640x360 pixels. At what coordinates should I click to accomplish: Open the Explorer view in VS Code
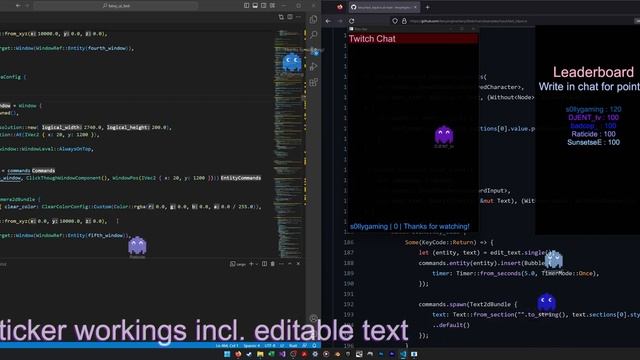pyautogui.click(x=313, y=19)
